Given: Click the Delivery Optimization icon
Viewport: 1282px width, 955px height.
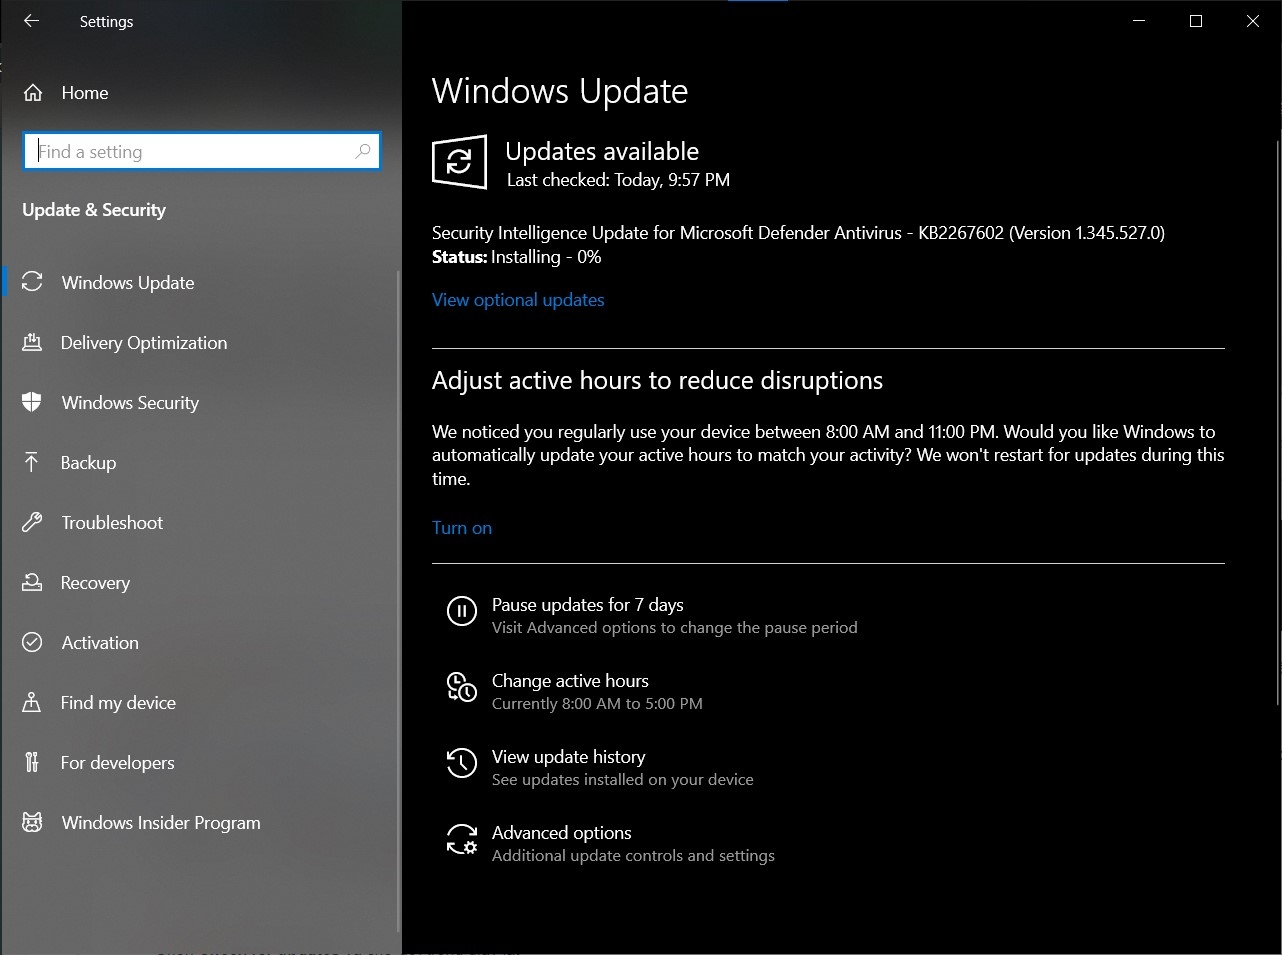Looking at the screenshot, I should tap(32, 342).
